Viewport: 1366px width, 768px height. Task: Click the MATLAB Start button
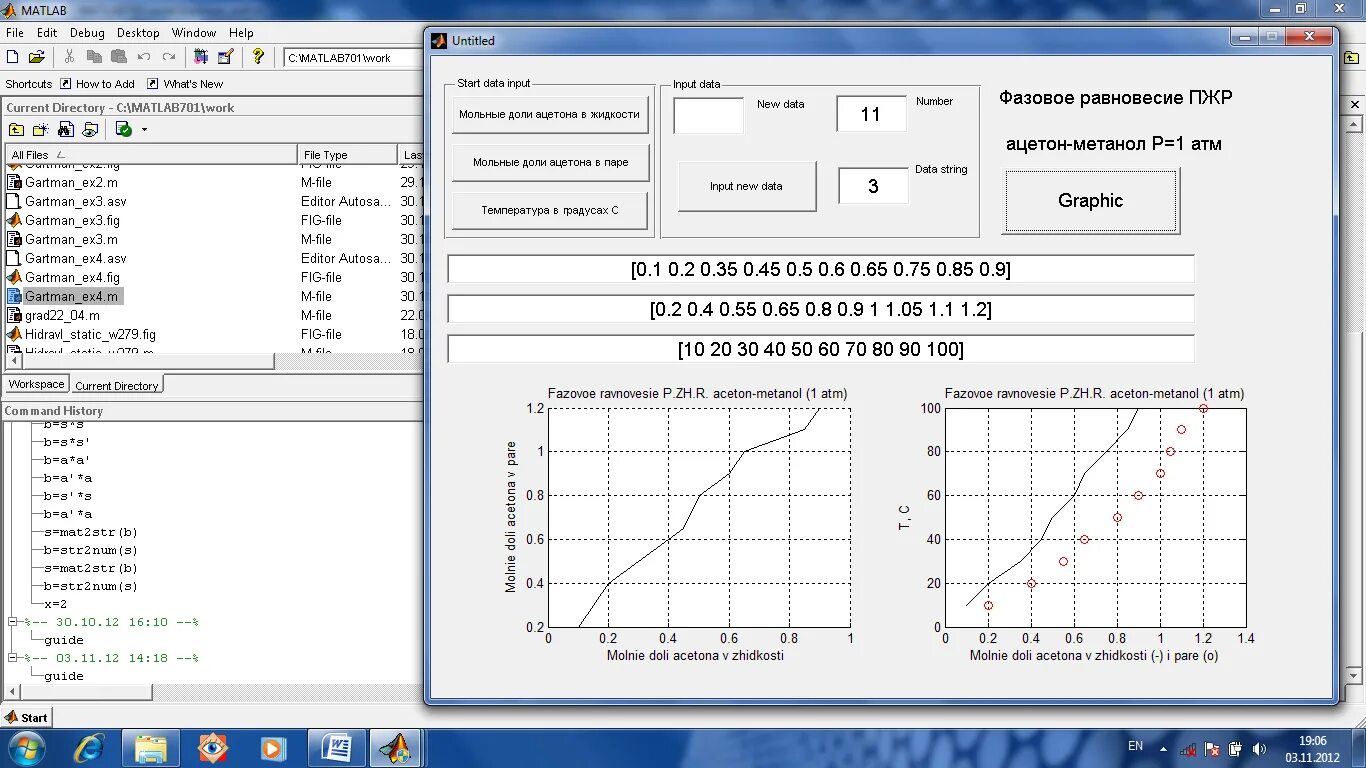(27, 717)
